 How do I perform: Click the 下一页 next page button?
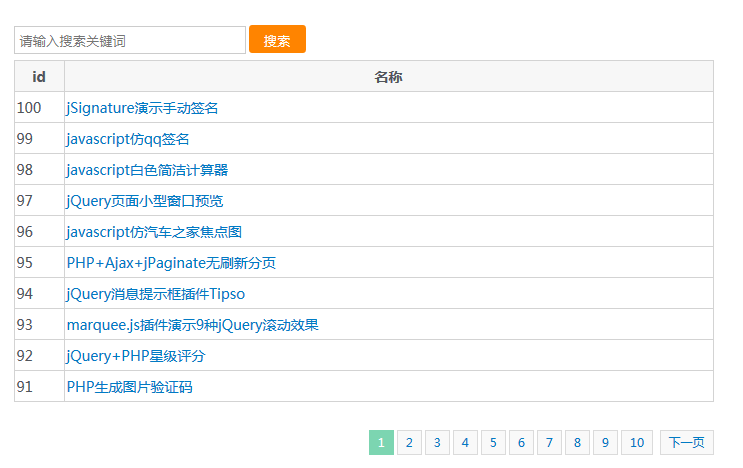pyautogui.click(x=687, y=443)
